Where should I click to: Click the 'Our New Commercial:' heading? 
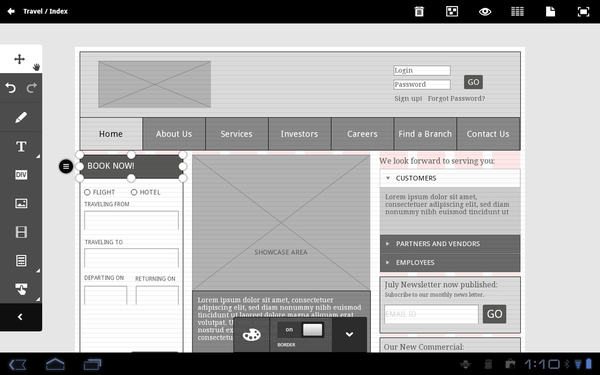pos(424,347)
